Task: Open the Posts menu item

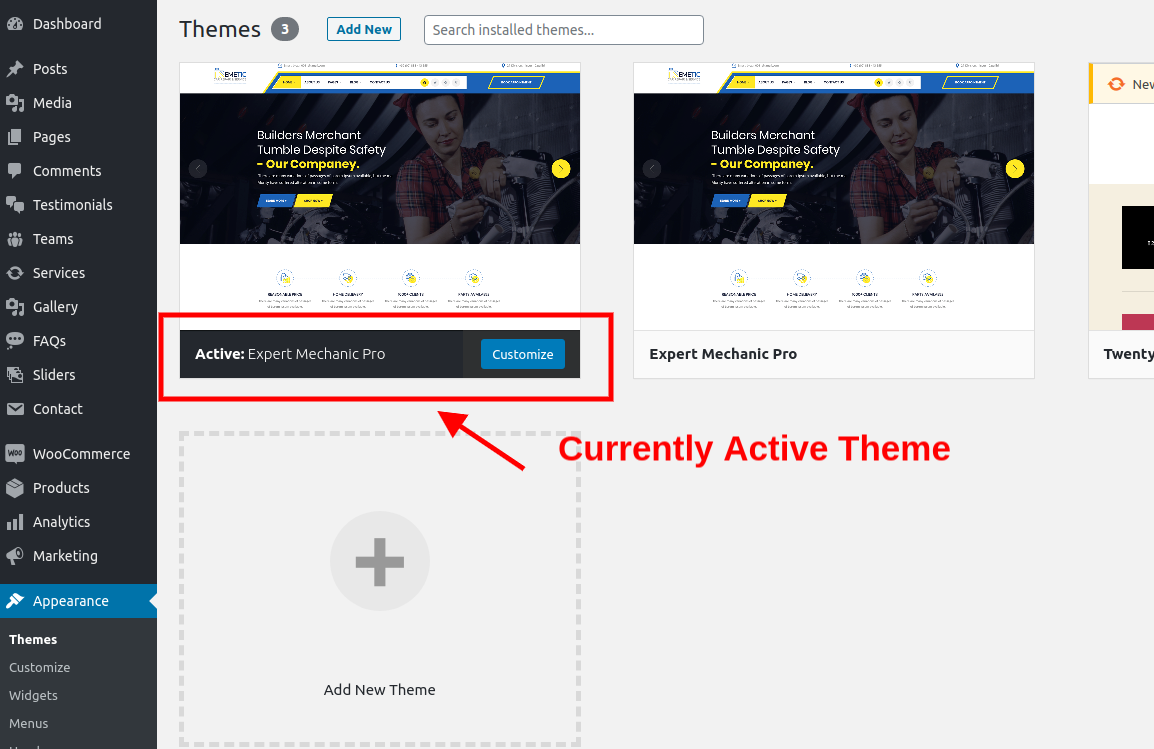Action: click(x=78, y=69)
